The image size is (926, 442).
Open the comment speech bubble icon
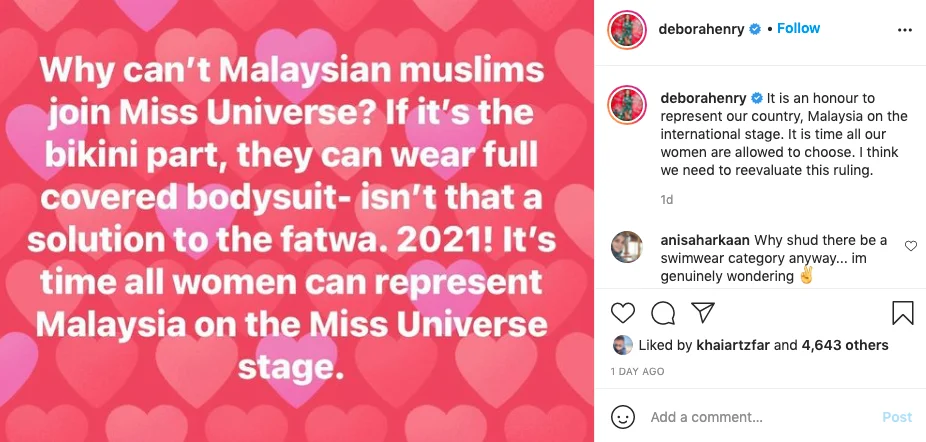(x=663, y=313)
